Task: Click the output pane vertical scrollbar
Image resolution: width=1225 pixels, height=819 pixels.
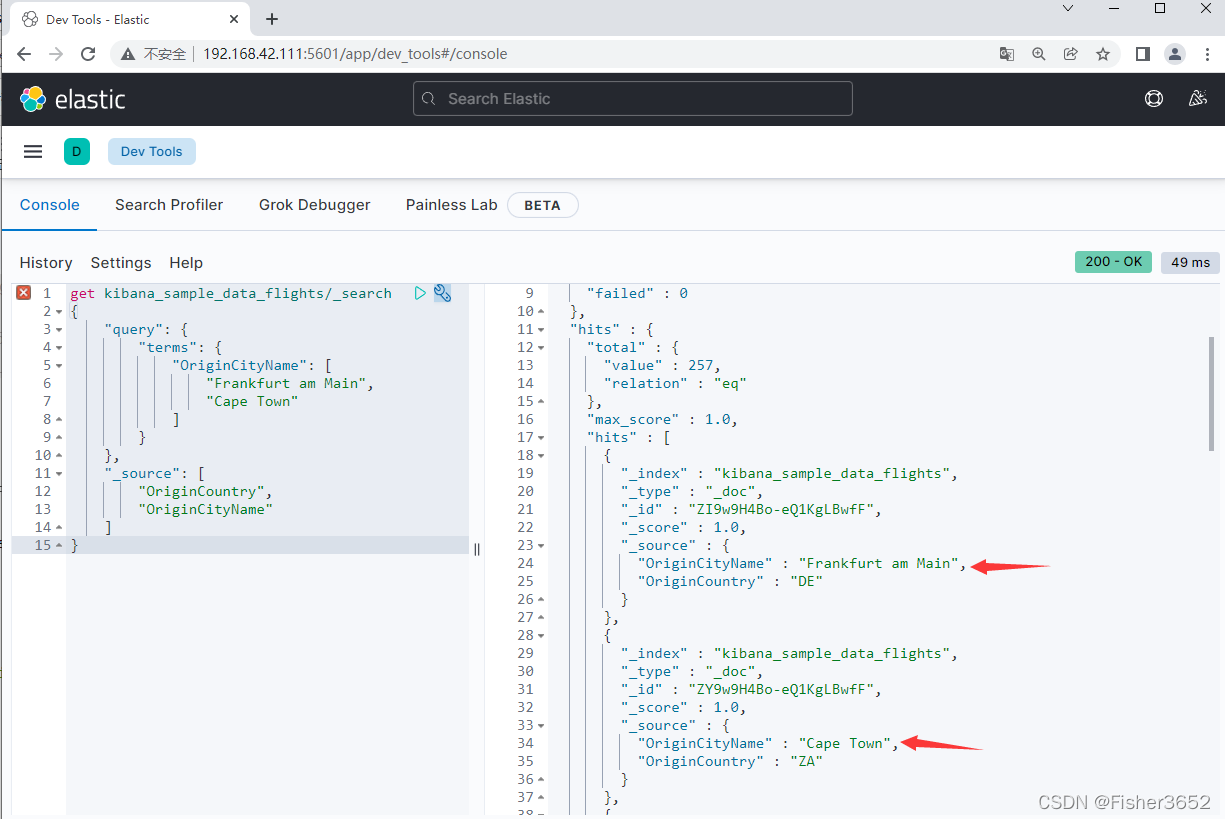Action: pos(1211,393)
